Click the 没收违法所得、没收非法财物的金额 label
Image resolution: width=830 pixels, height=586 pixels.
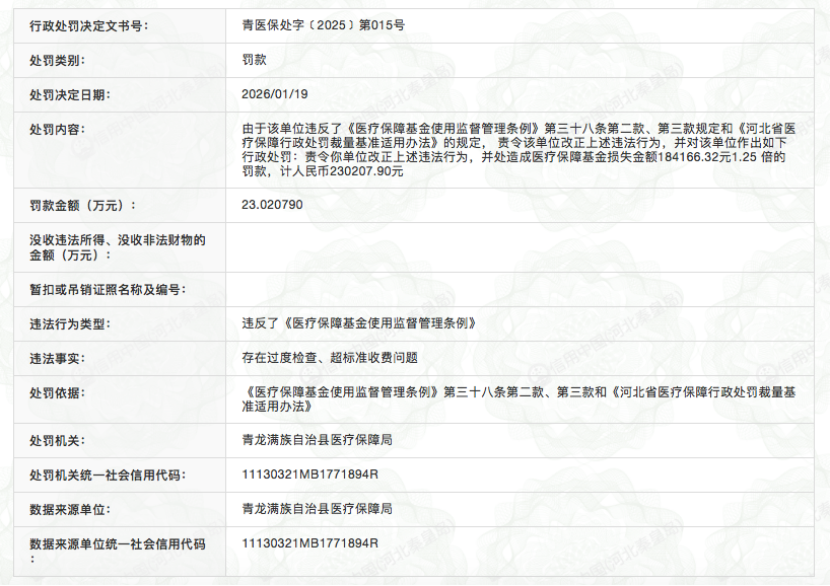pyautogui.click(x=117, y=247)
